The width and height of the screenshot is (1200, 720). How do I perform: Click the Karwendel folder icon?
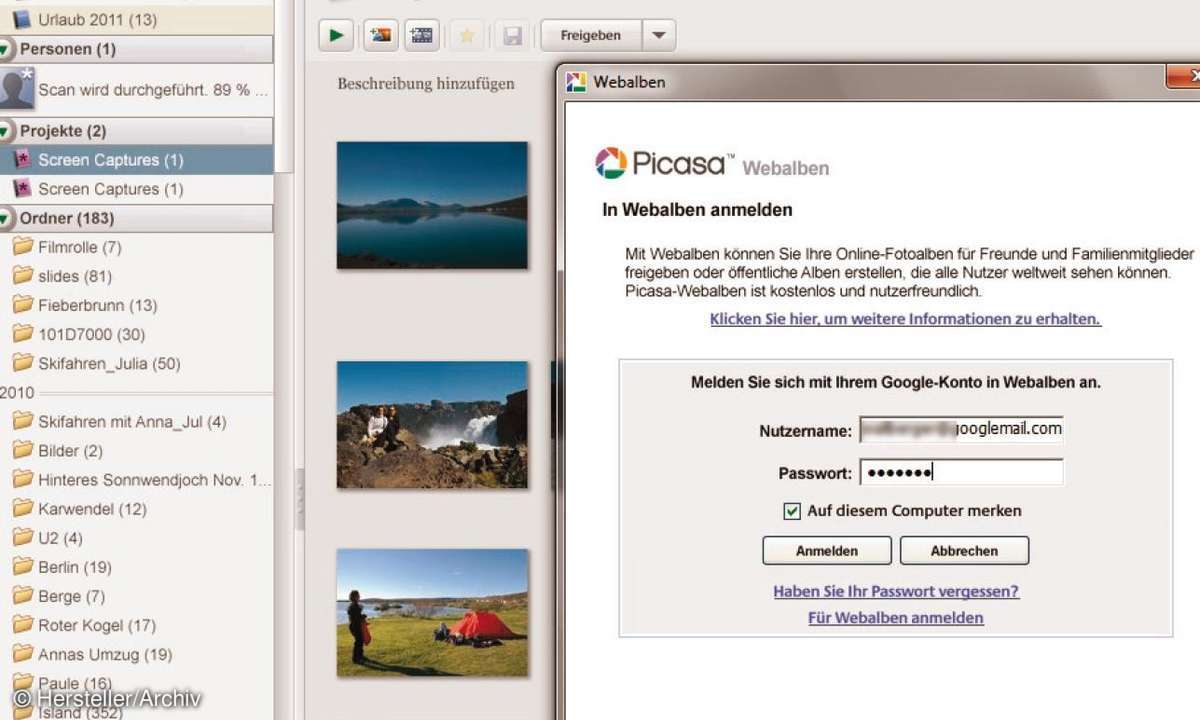tap(22, 509)
